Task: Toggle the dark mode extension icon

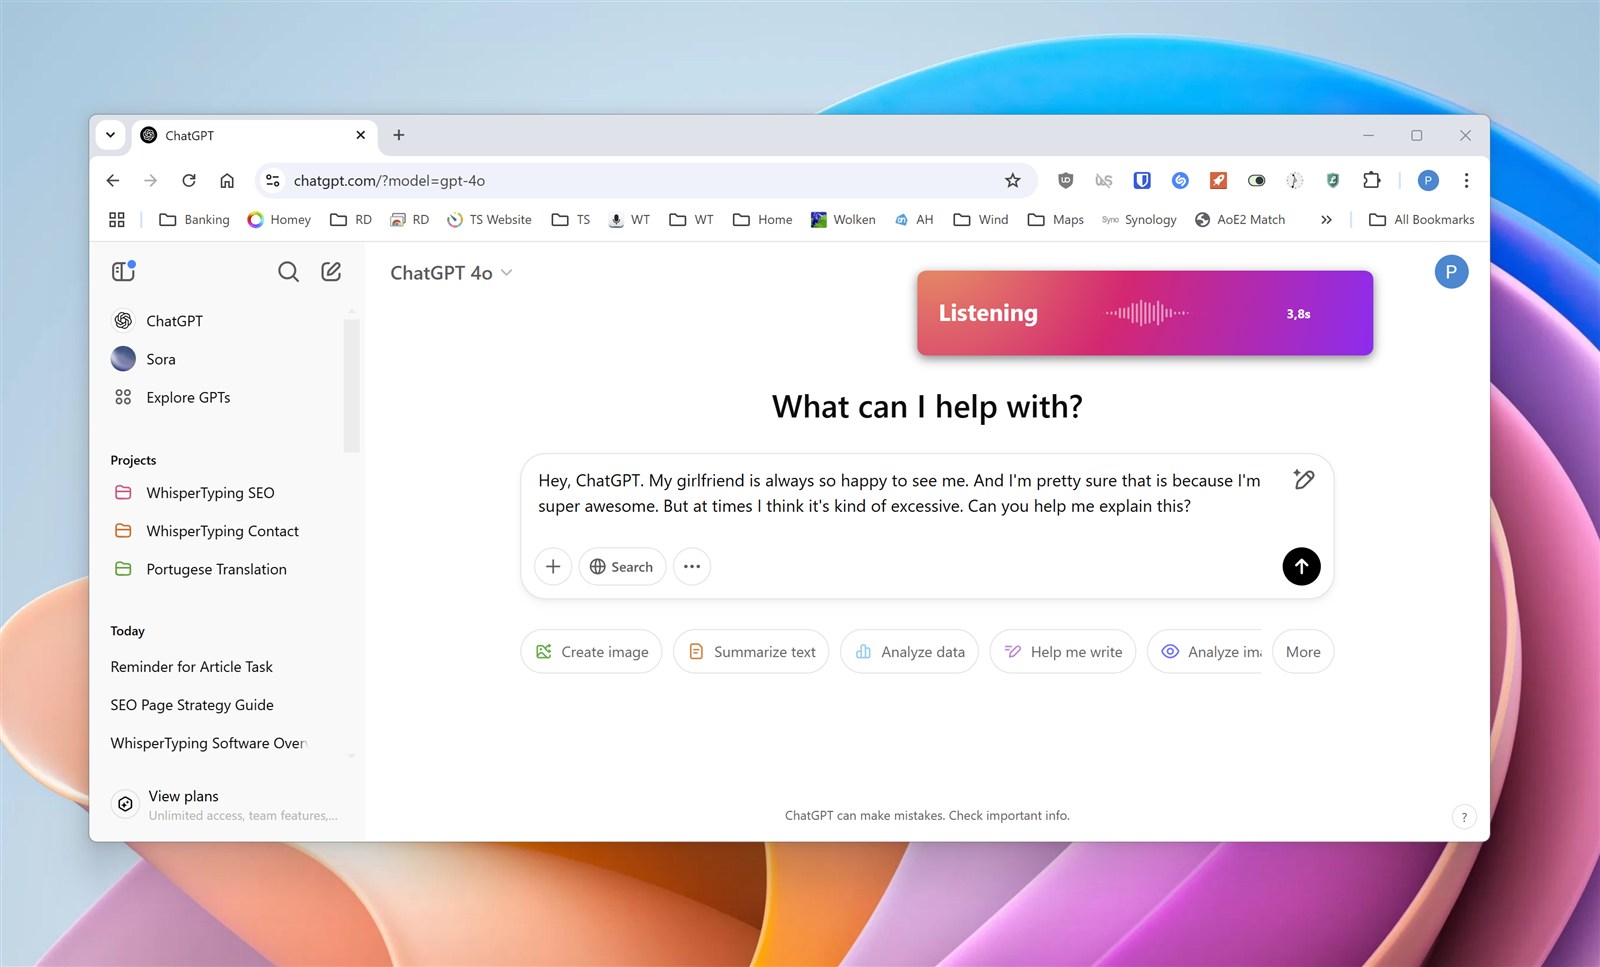Action: 1257,180
